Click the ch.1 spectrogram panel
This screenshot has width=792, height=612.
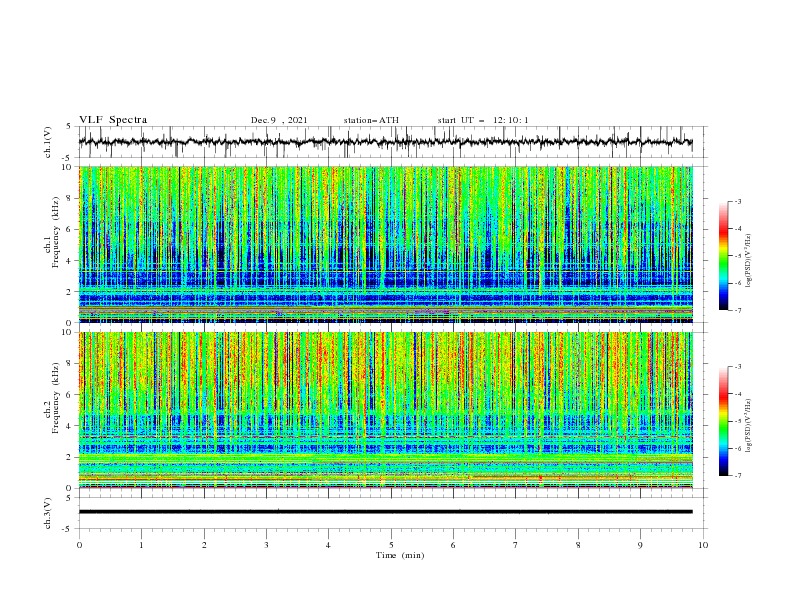point(386,244)
